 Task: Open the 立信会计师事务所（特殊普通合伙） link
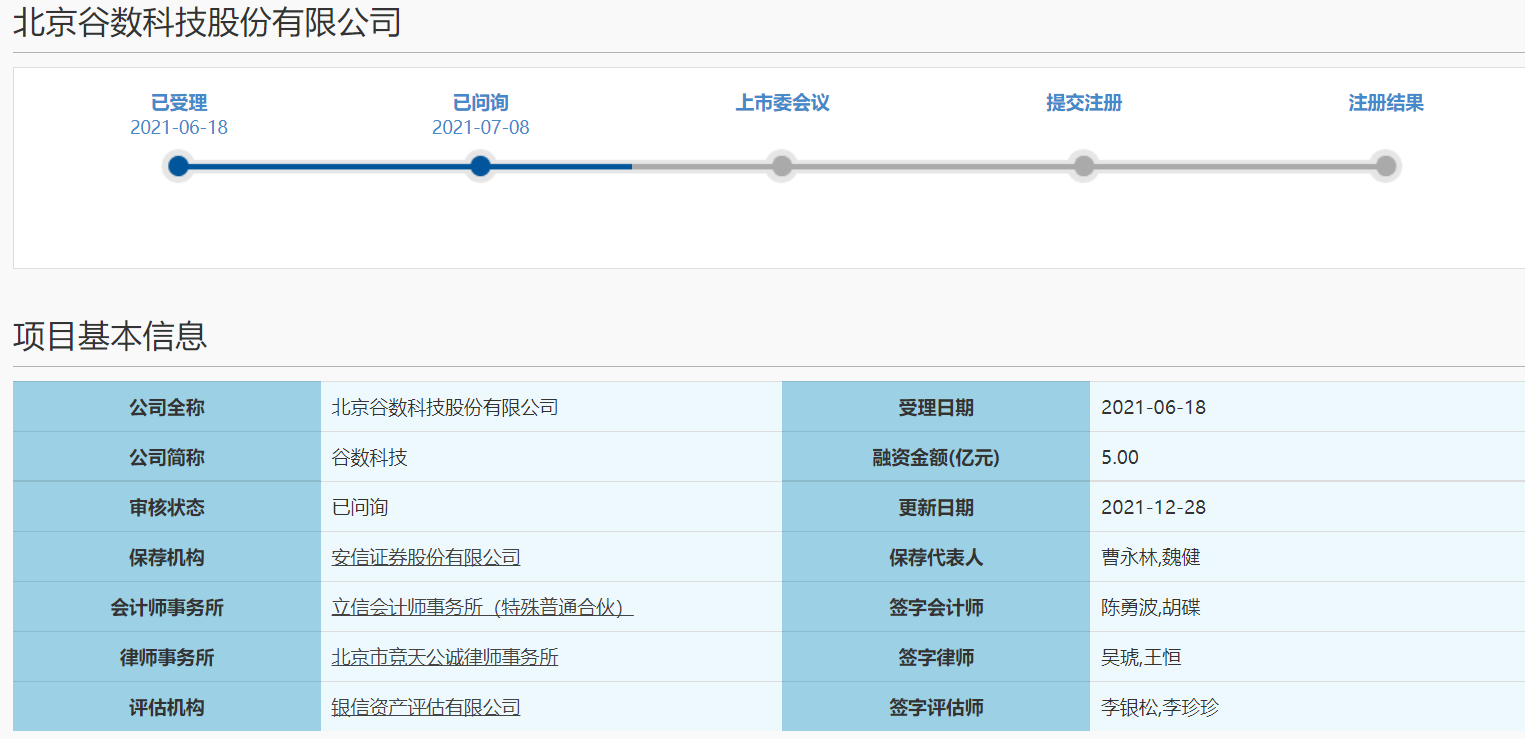(483, 608)
